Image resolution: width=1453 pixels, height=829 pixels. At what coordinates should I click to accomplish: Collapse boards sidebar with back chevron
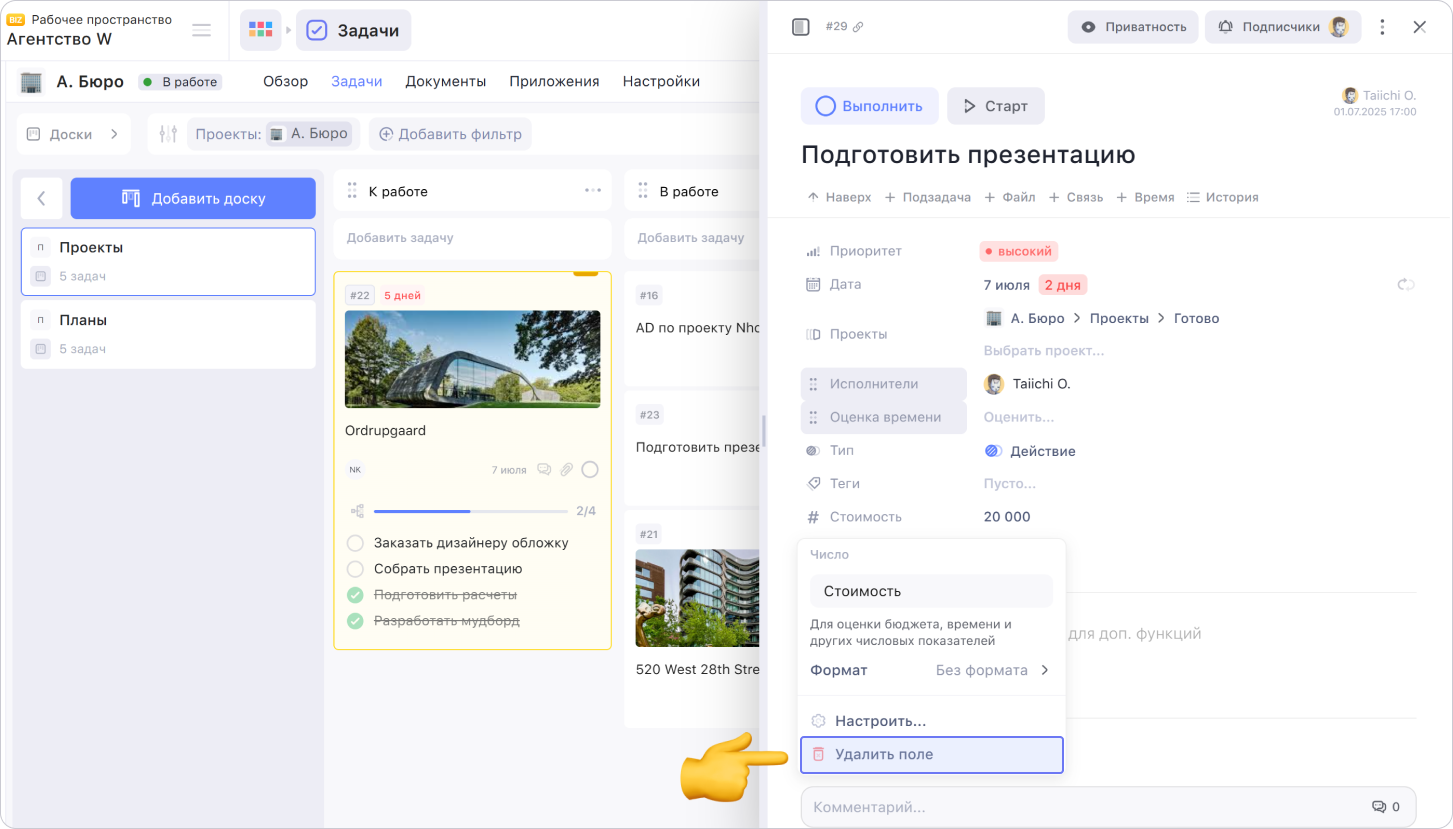tap(41, 198)
